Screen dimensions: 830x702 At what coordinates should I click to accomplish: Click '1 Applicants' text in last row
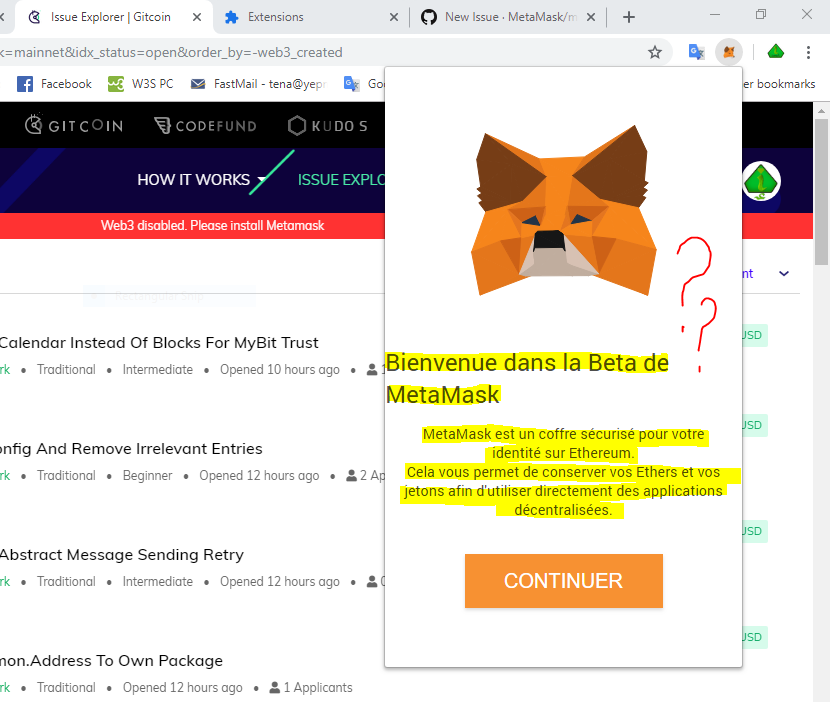(x=318, y=687)
